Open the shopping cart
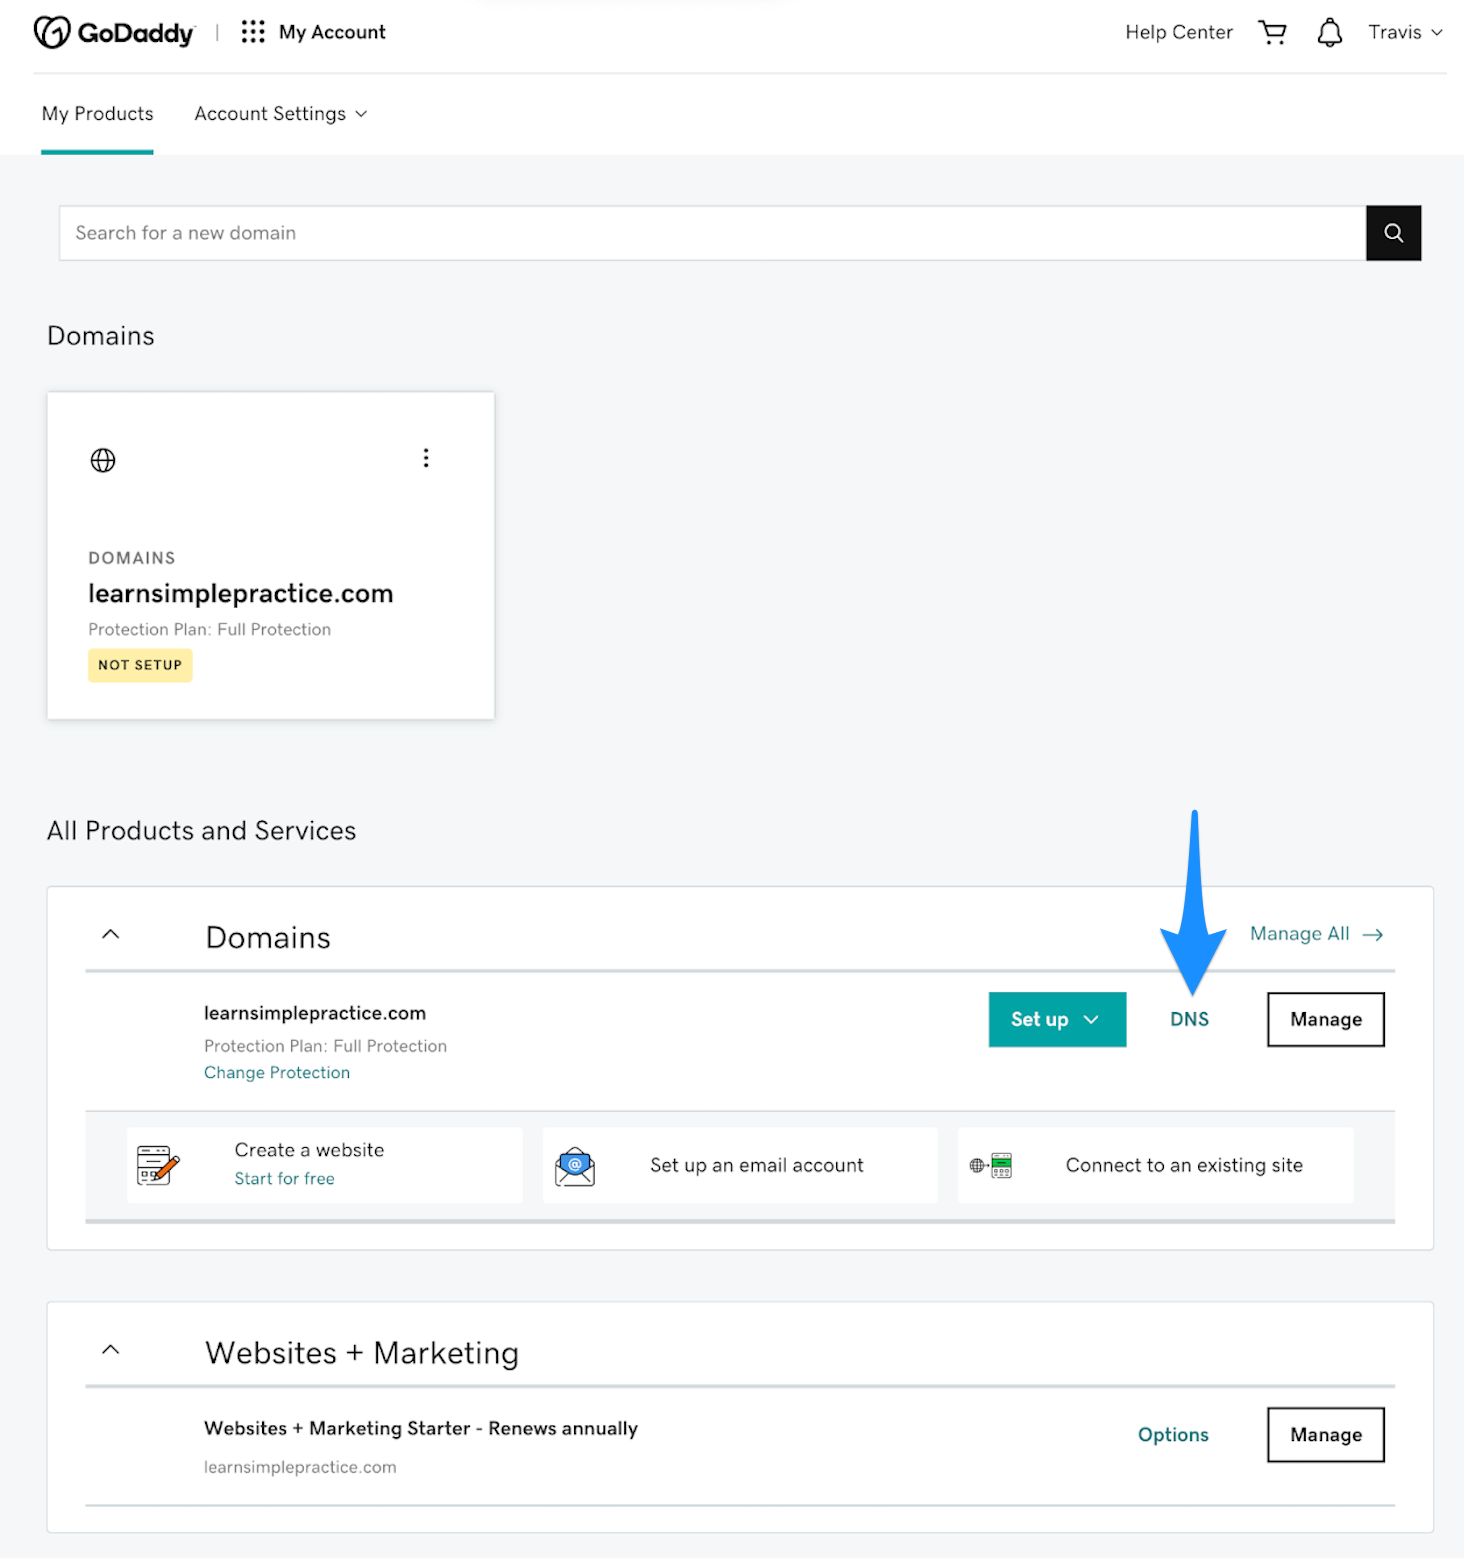The height and width of the screenshot is (1558, 1464). [1272, 32]
